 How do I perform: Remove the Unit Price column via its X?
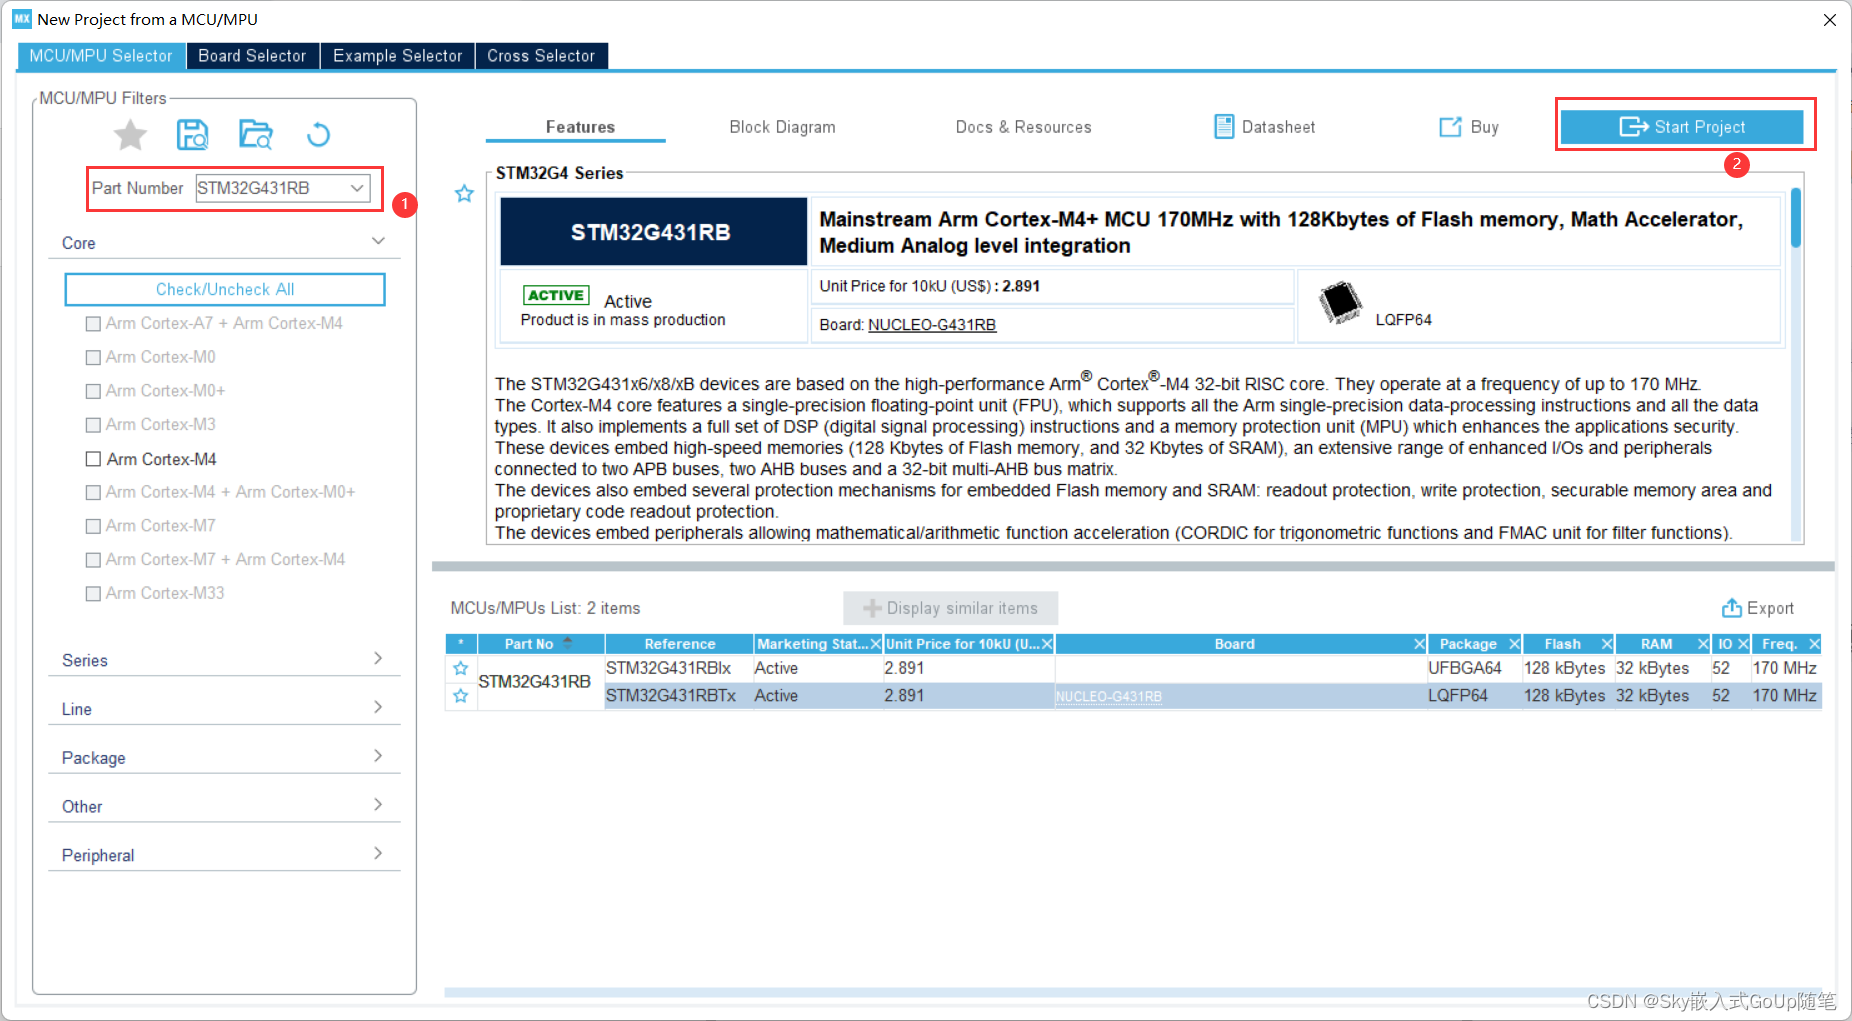coord(1047,644)
